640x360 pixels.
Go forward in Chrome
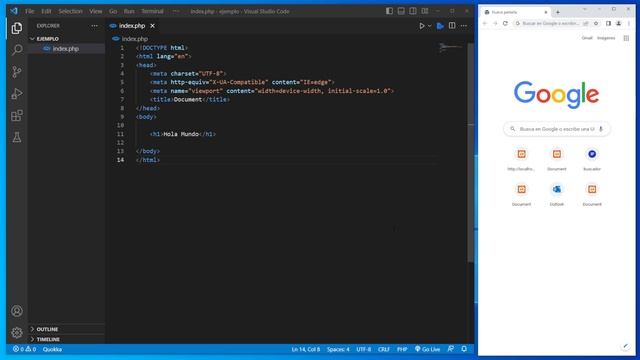click(x=495, y=24)
